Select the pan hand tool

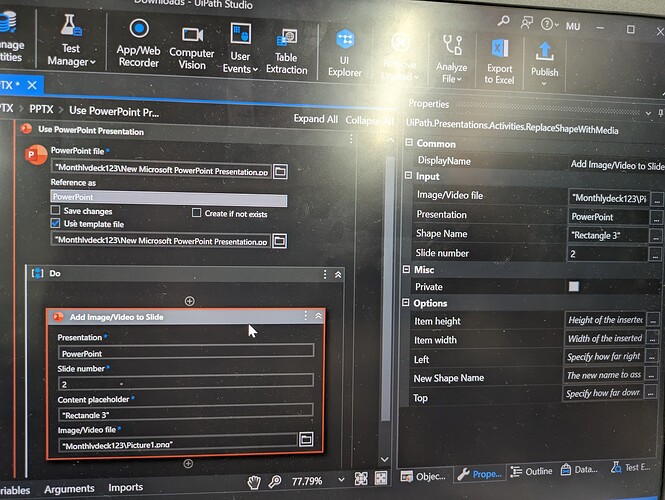point(254,482)
